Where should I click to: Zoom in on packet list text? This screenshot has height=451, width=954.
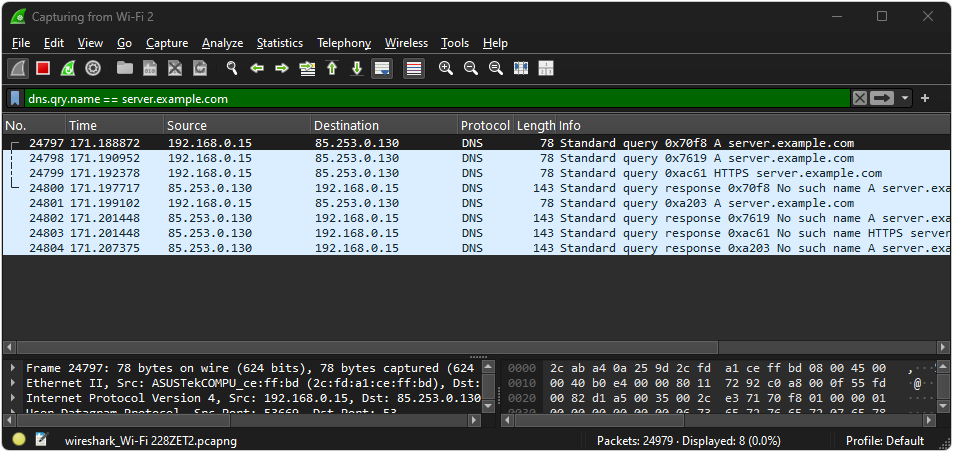(446, 68)
